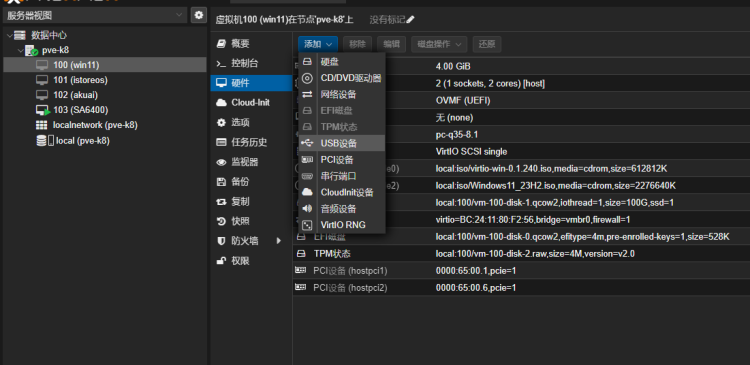Collapse the pve-k8 node

tap(20, 50)
